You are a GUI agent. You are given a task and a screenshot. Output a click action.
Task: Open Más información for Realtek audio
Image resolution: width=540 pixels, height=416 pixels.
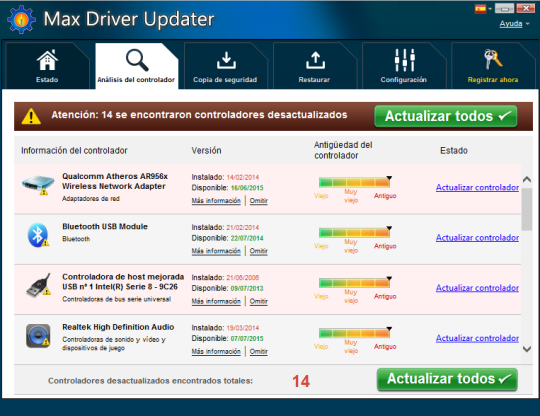tap(216, 352)
